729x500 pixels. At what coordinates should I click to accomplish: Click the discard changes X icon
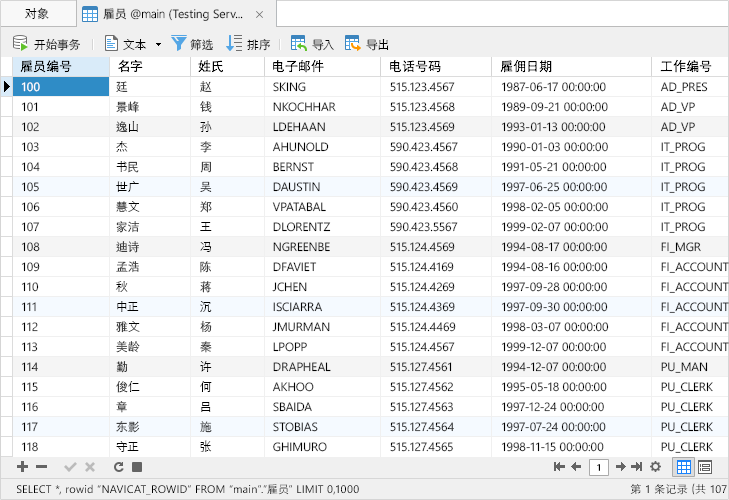[90, 467]
